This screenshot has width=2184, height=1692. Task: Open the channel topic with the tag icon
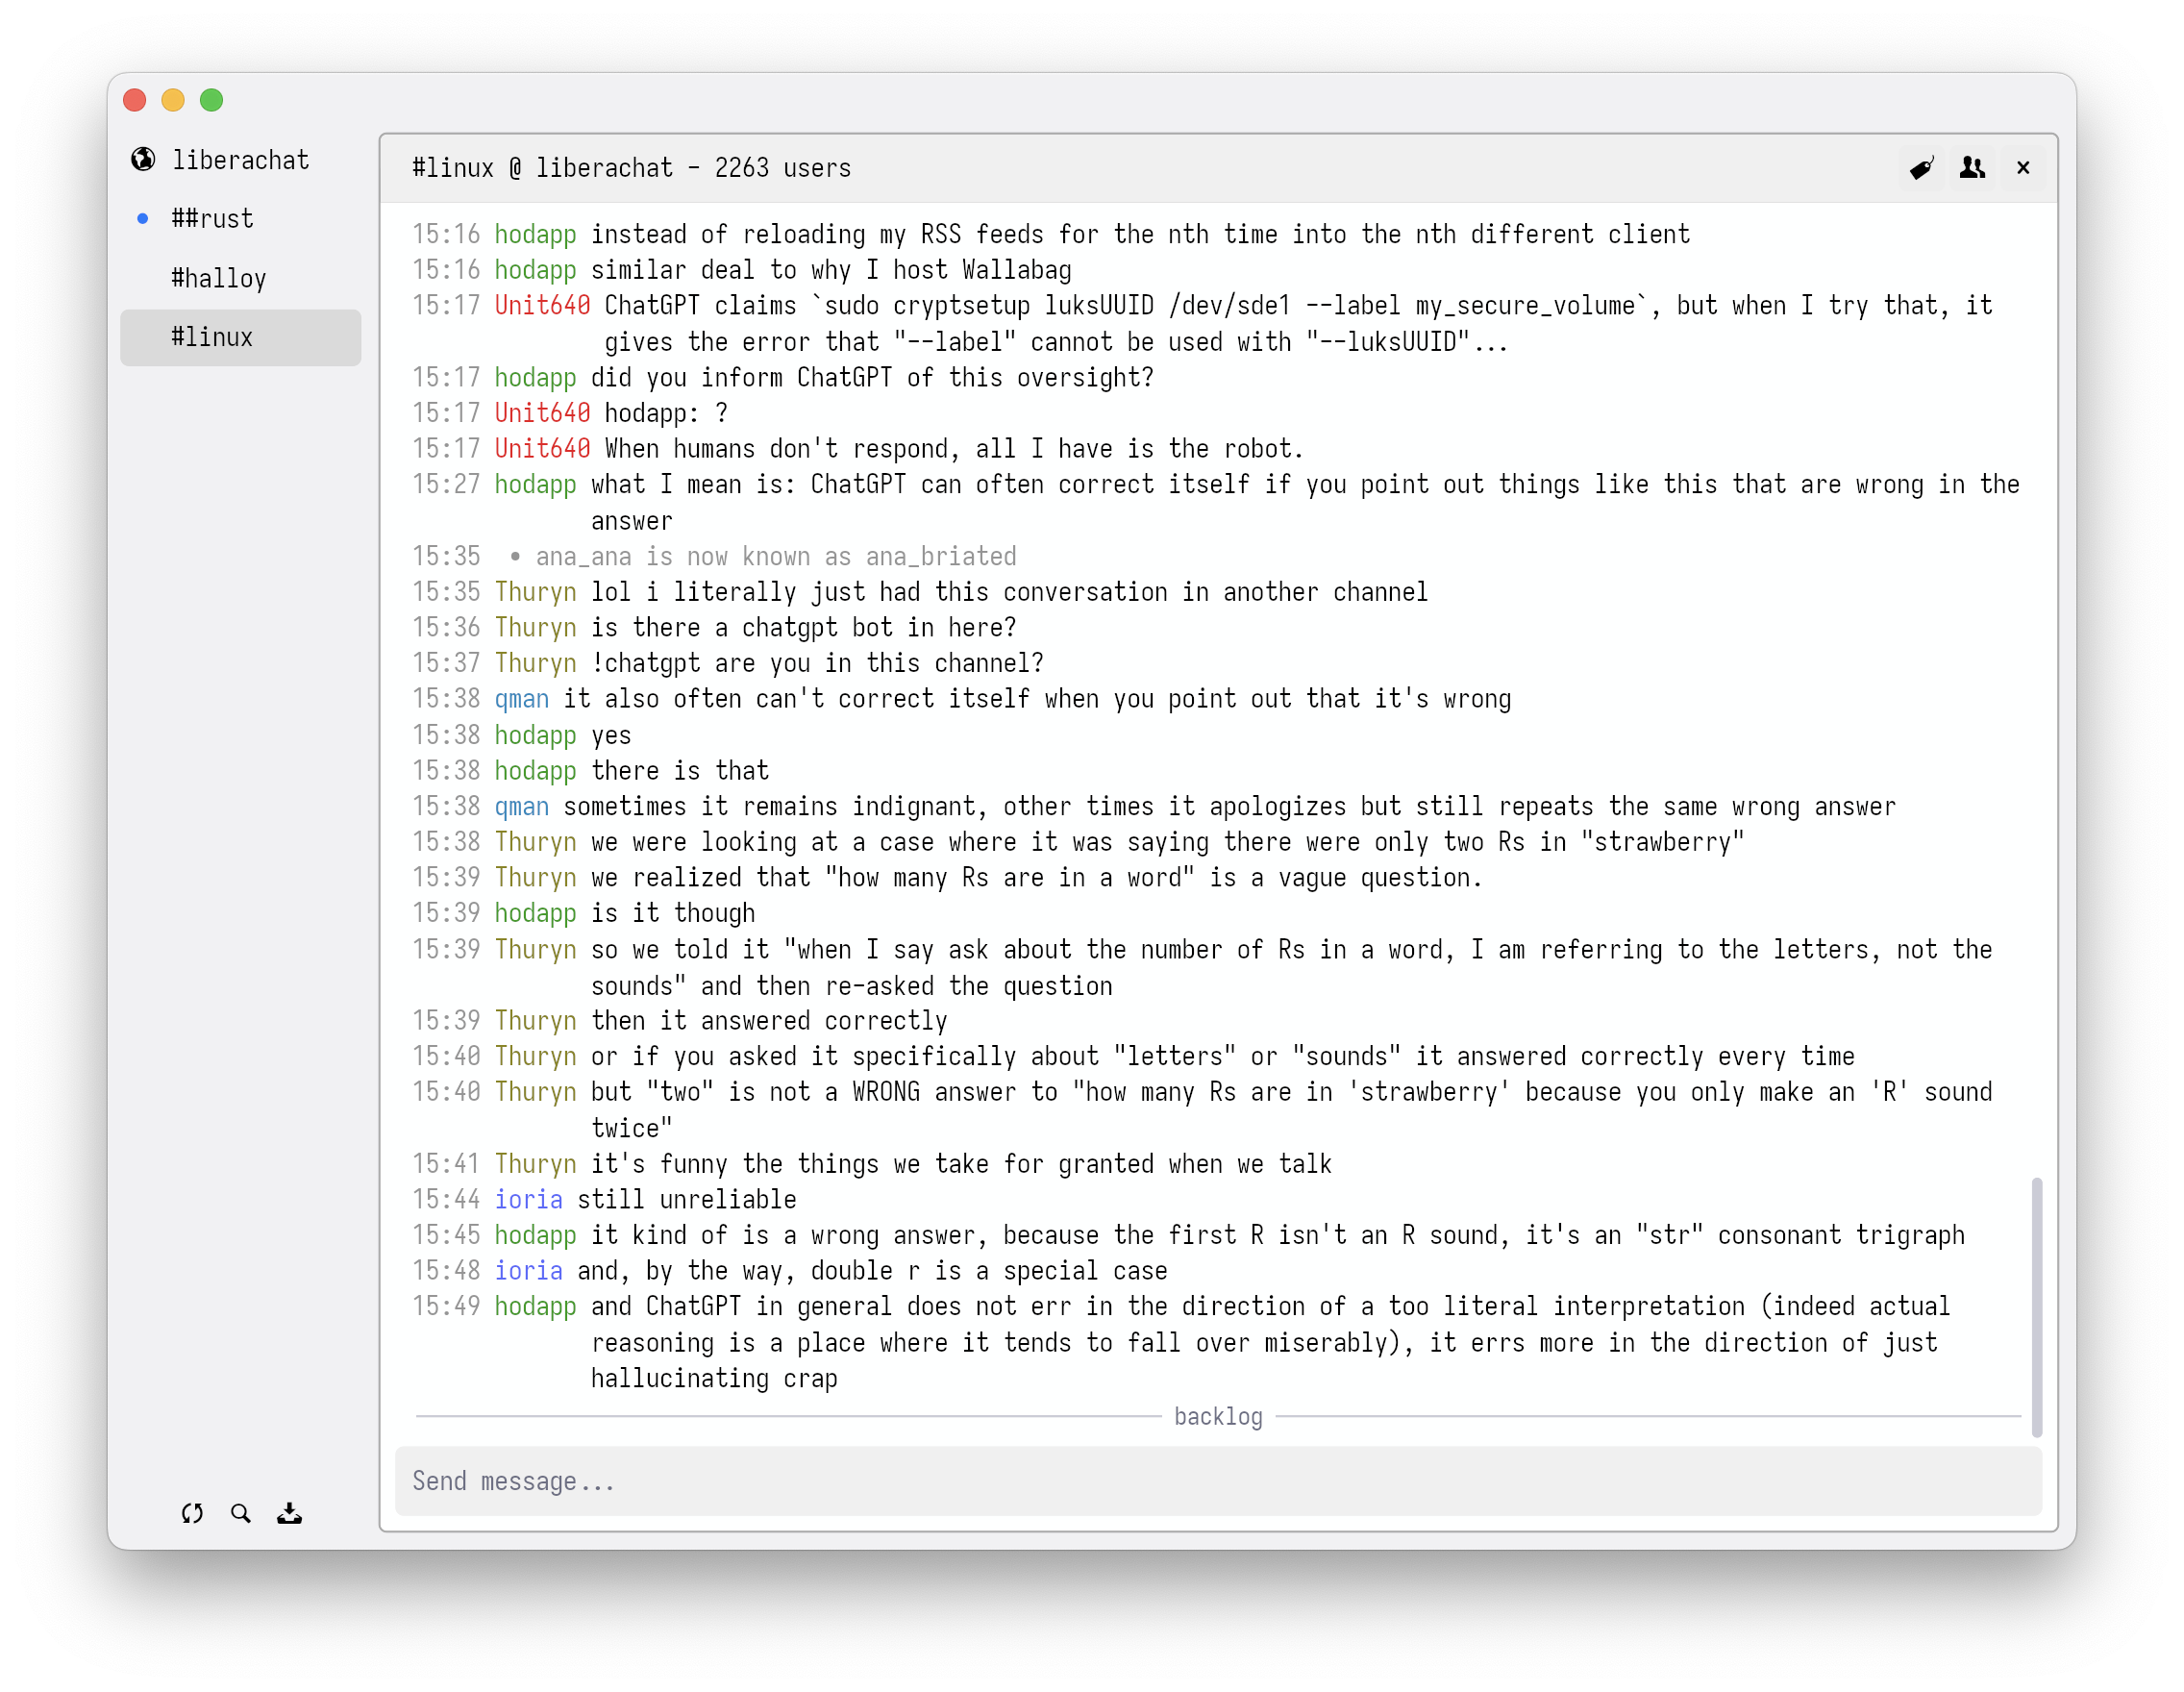(x=1922, y=168)
